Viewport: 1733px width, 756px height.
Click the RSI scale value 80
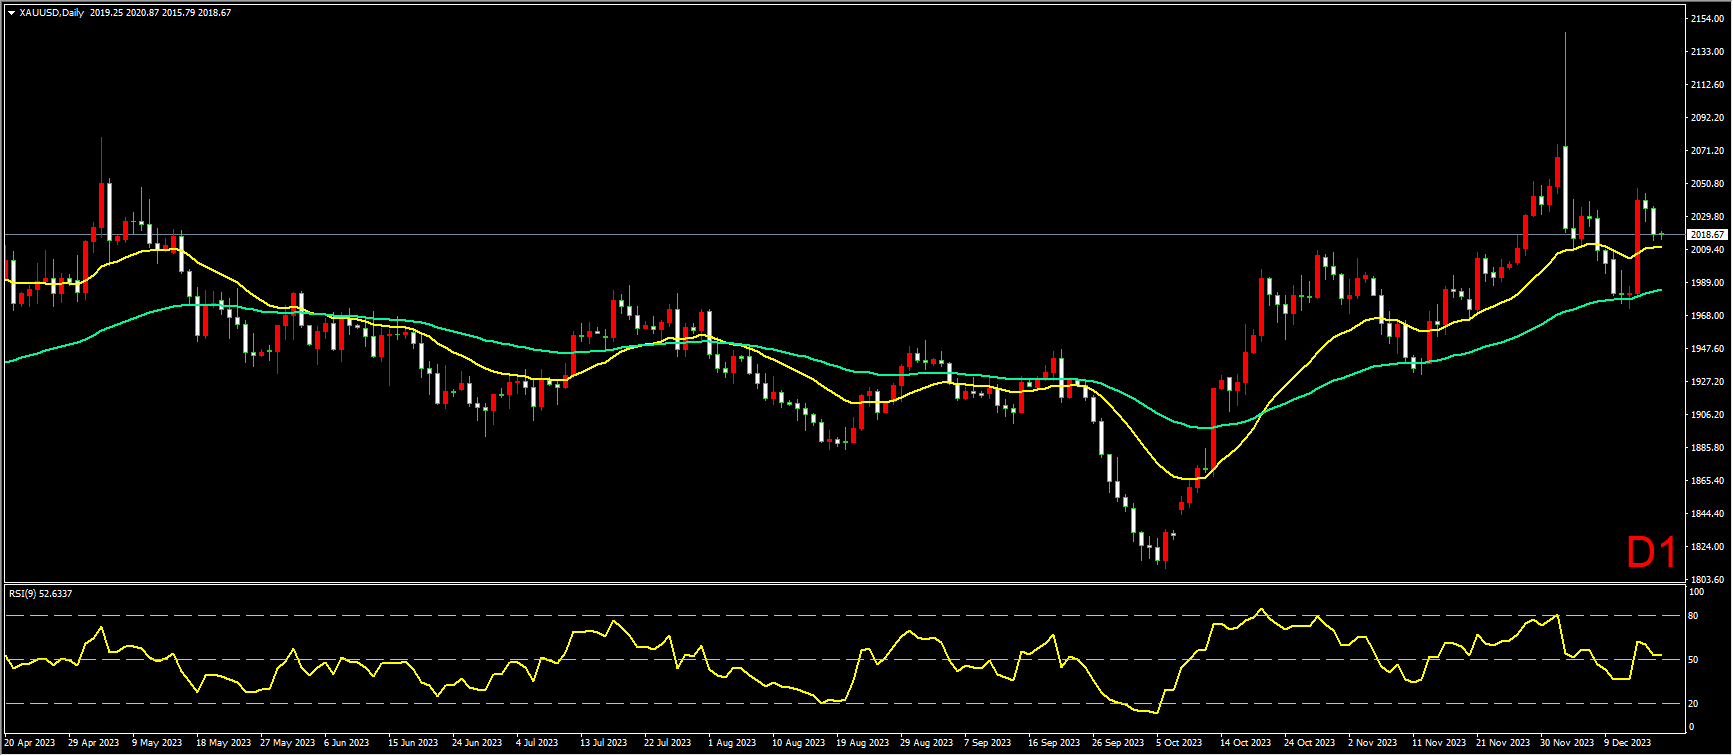tap(1694, 616)
